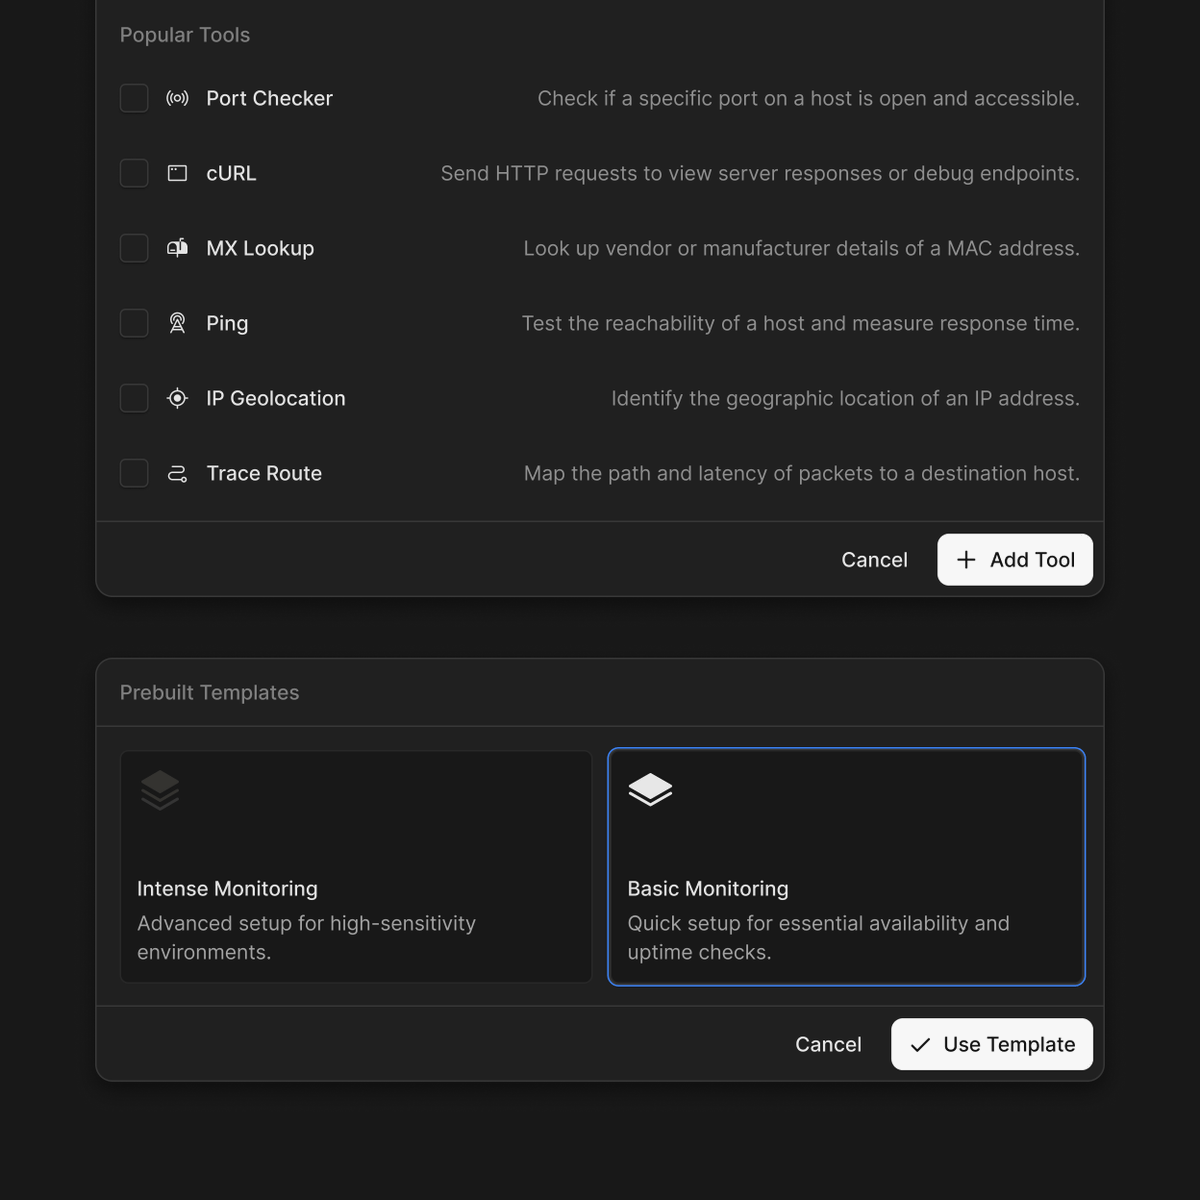Enable the cURL tool checkbox
1200x1200 pixels.
[134, 173]
